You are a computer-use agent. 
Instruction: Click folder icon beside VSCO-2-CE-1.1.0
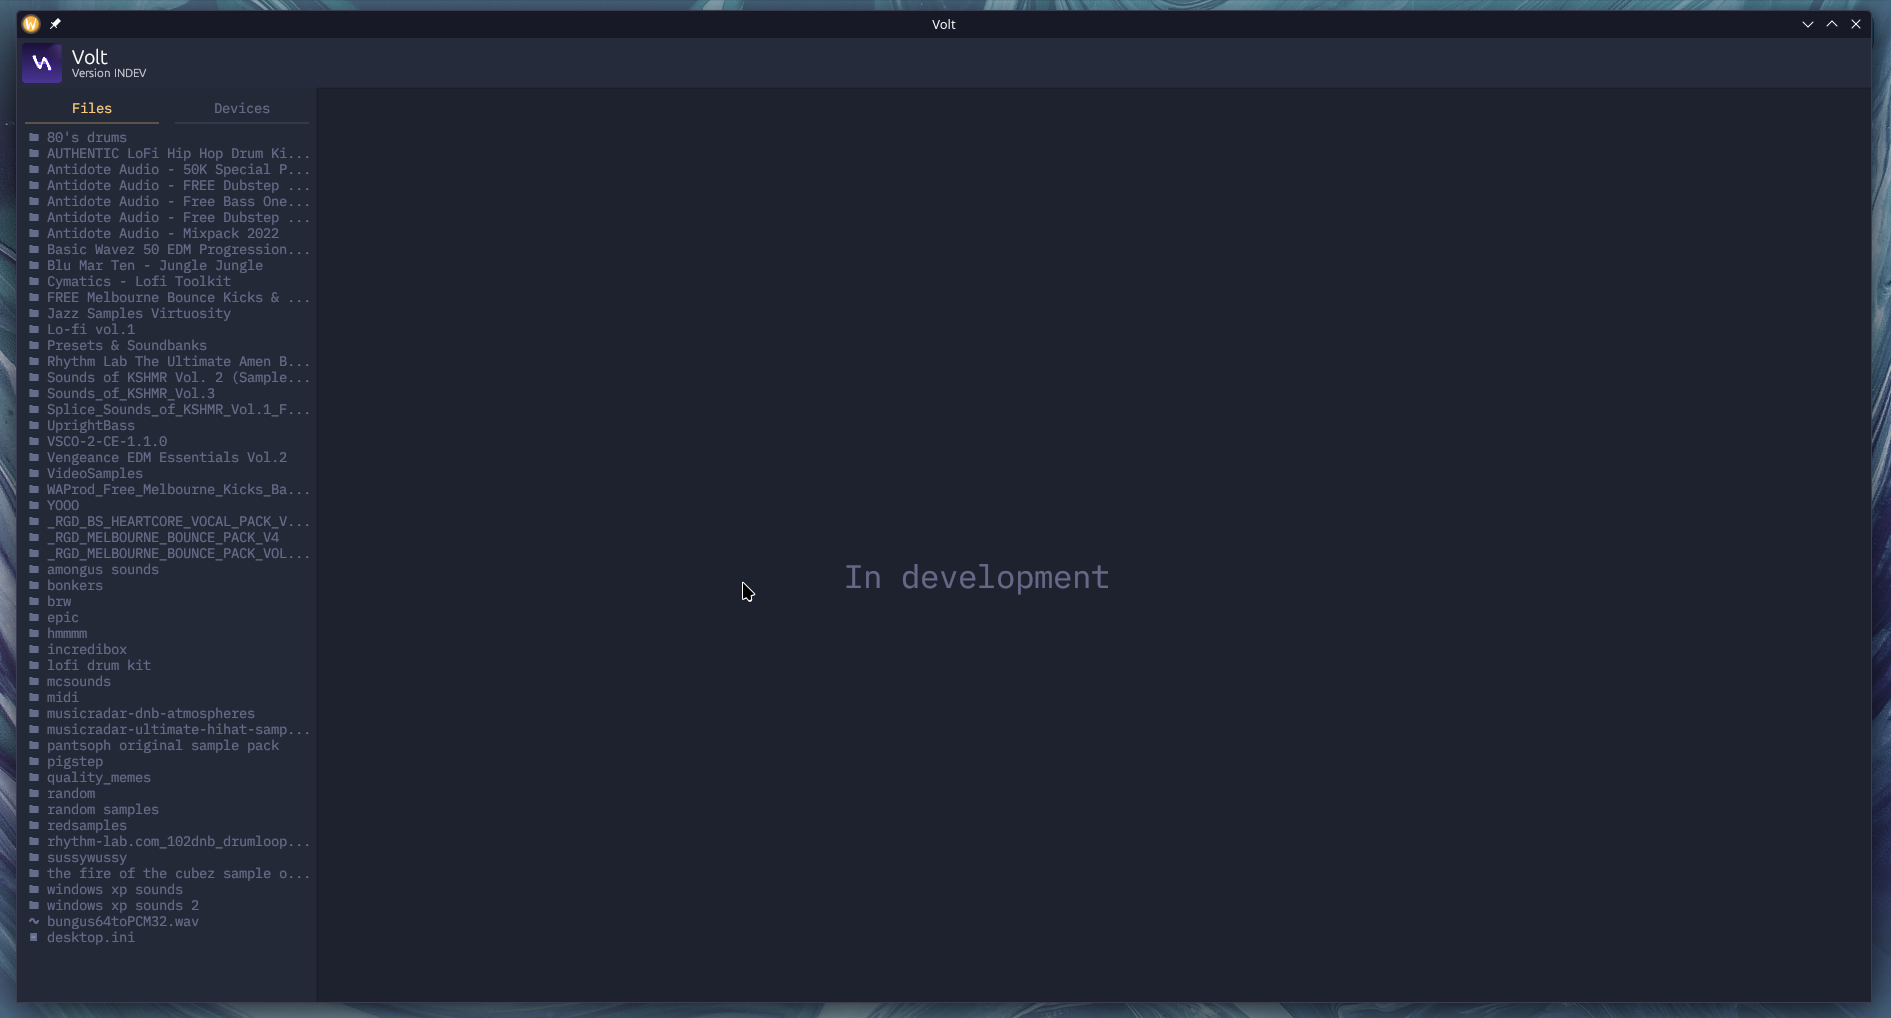pyautogui.click(x=34, y=441)
